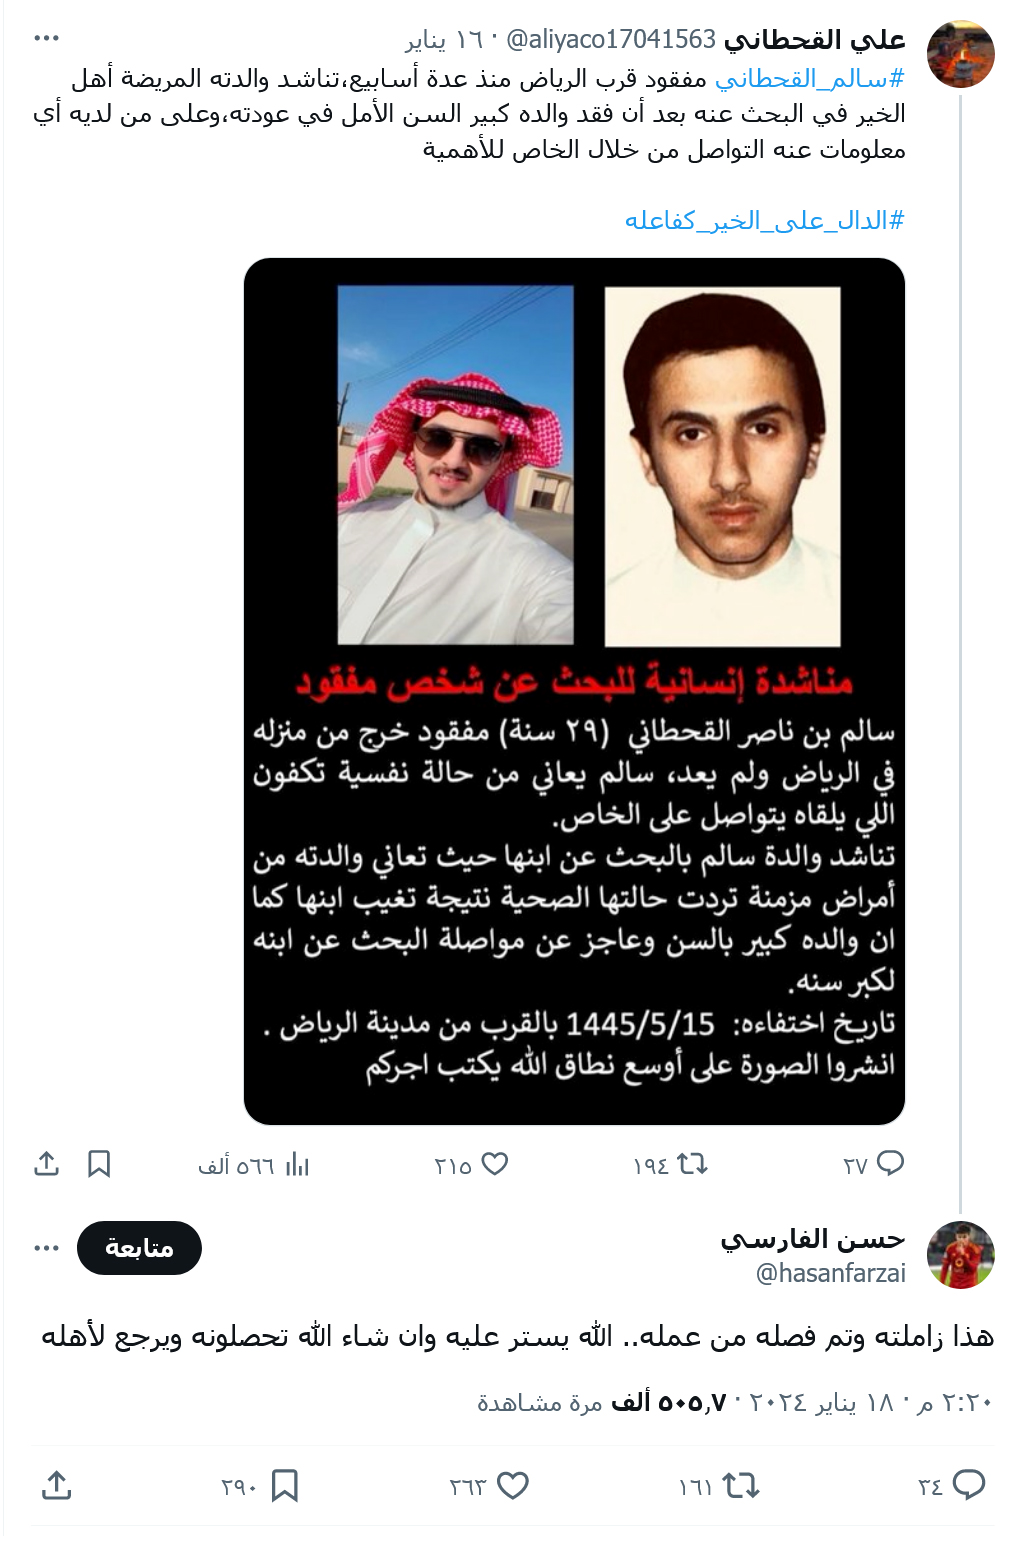This screenshot has width=1014, height=1549.
Task: Open hashtag #سالم_القحطاني
Action: click(x=810, y=78)
